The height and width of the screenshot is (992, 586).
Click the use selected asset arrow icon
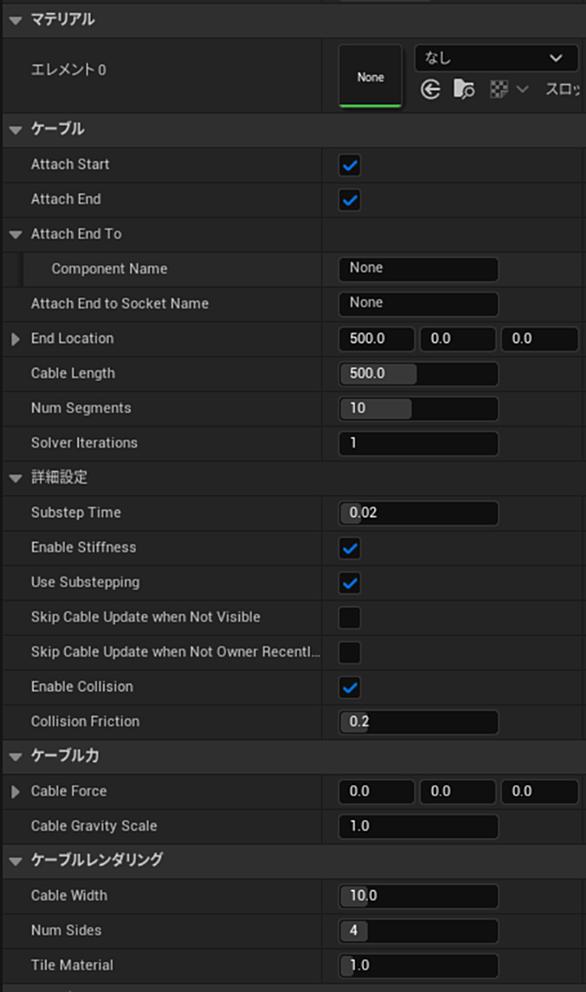[x=430, y=90]
